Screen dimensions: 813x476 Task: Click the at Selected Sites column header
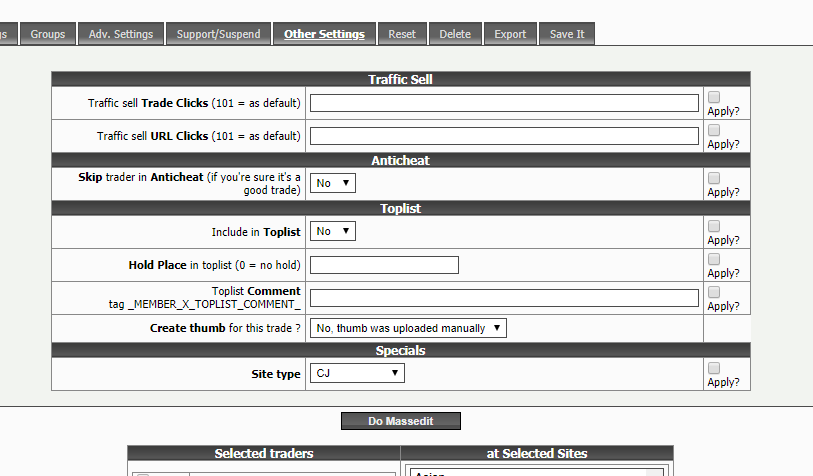537,453
